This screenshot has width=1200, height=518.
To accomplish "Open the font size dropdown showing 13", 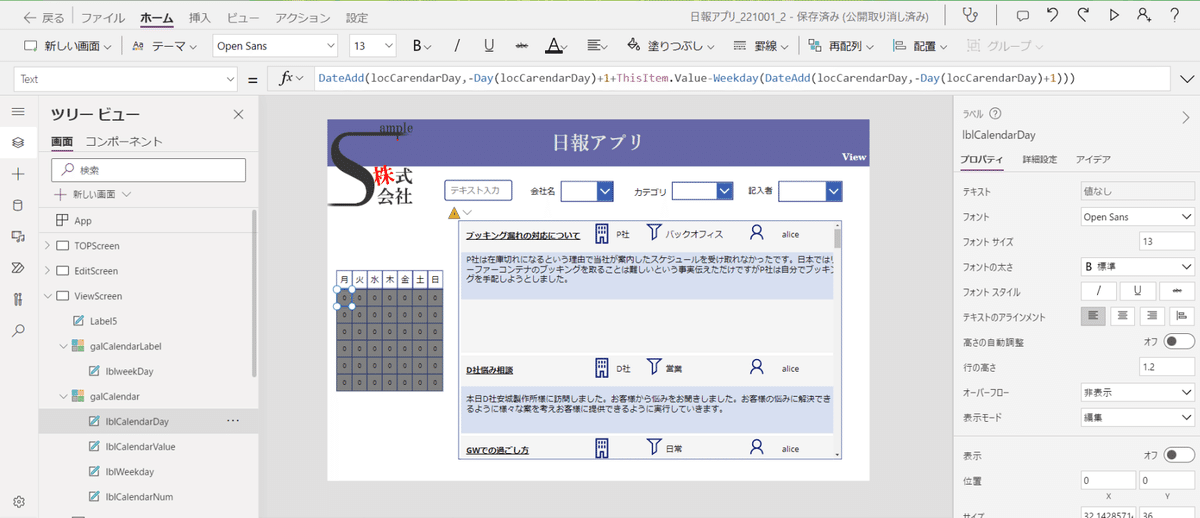I will coord(372,46).
